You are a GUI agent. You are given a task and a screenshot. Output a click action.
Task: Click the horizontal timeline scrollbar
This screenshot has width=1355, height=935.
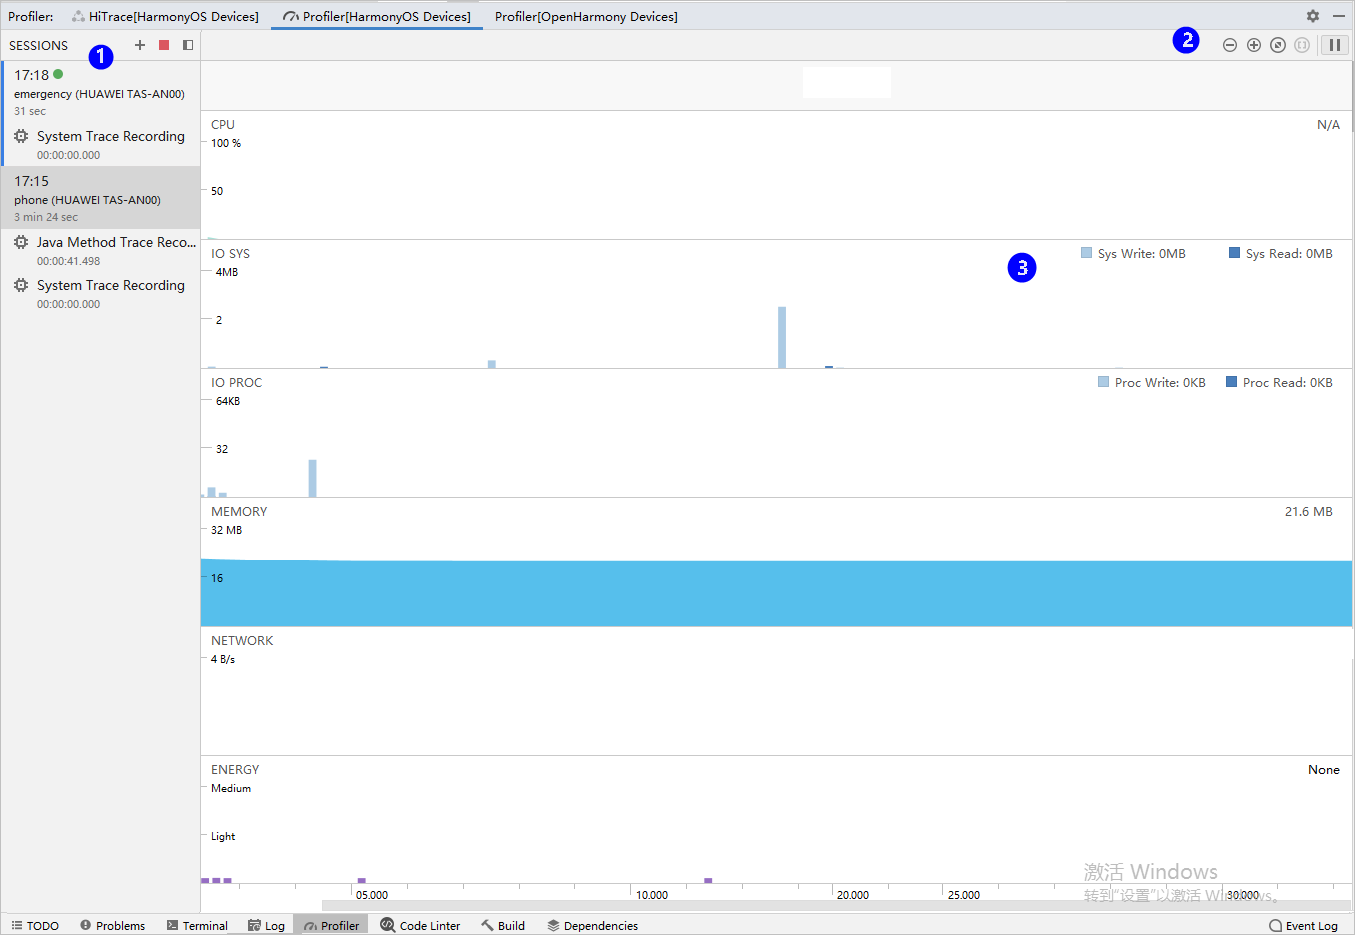tap(835, 905)
